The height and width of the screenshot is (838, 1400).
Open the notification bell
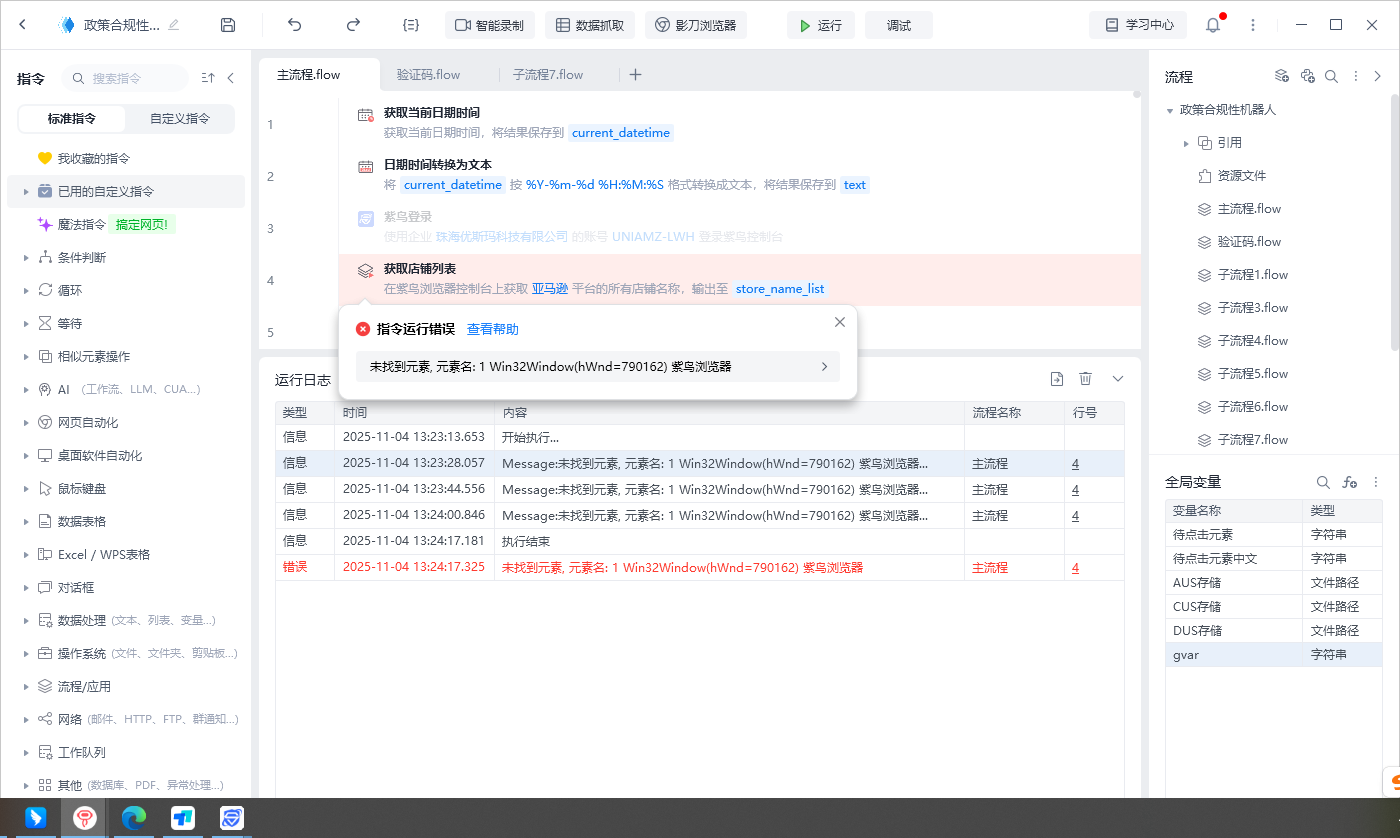[x=1213, y=25]
